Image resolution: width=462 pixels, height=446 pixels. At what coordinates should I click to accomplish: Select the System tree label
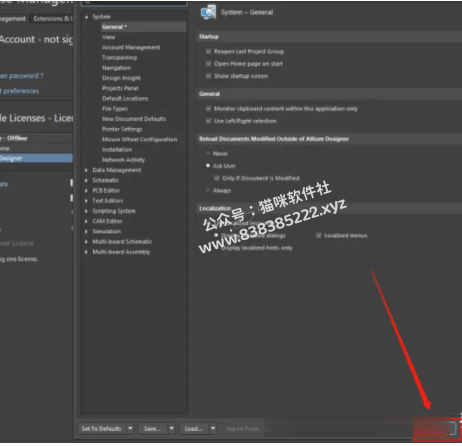[101, 17]
